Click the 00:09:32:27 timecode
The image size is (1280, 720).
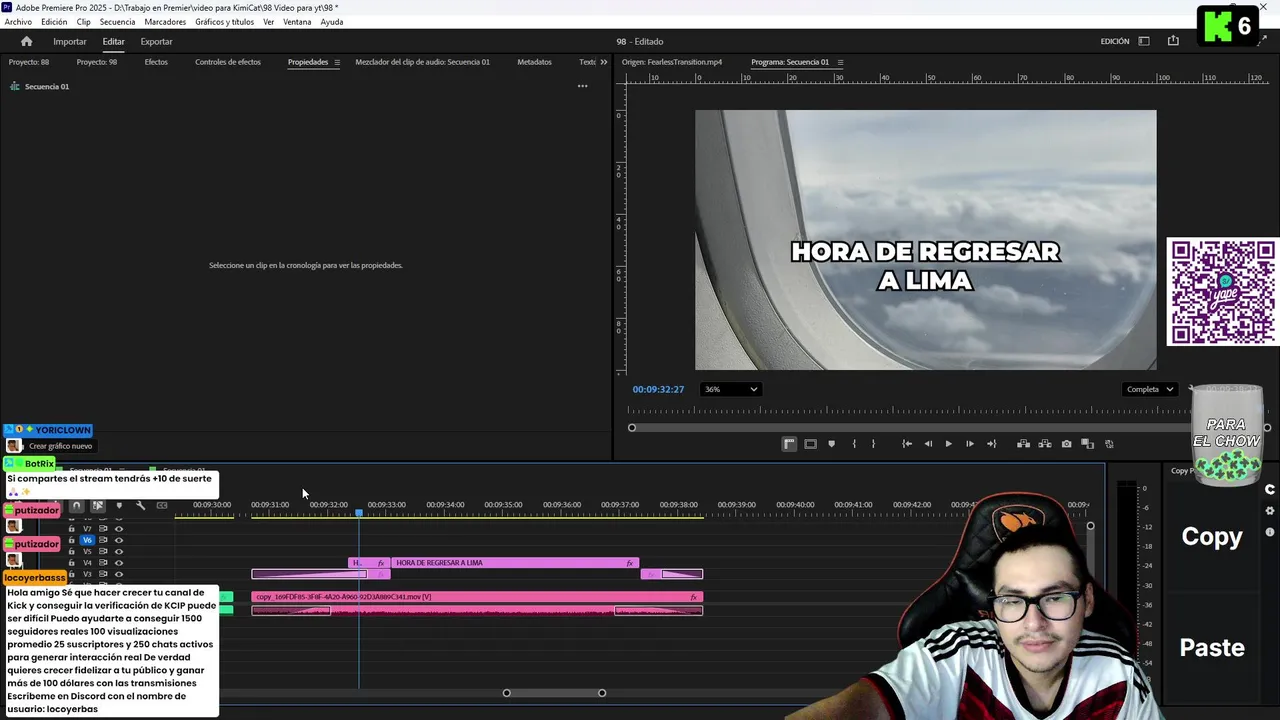(x=658, y=389)
